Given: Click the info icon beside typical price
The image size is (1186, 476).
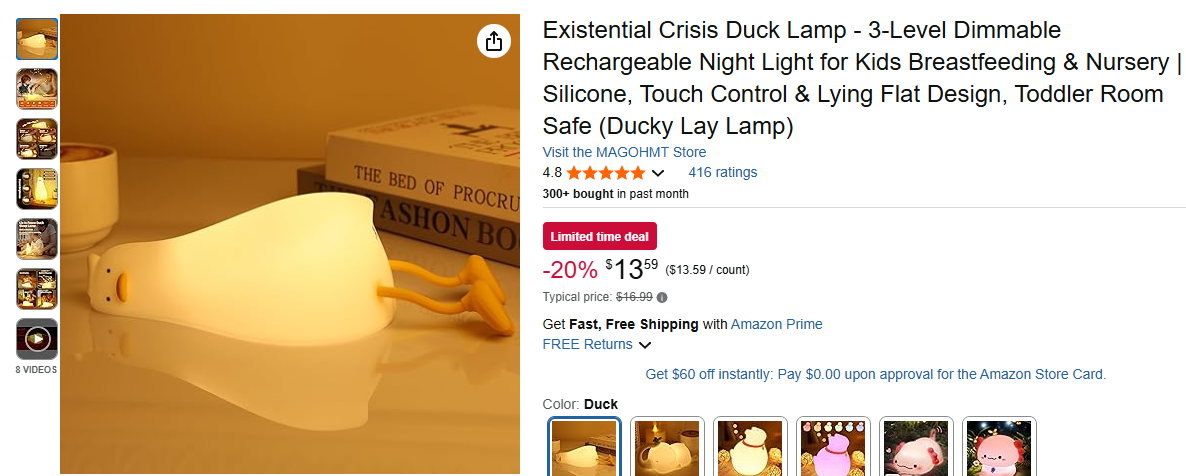Looking at the screenshot, I should [x=662, y=297].
